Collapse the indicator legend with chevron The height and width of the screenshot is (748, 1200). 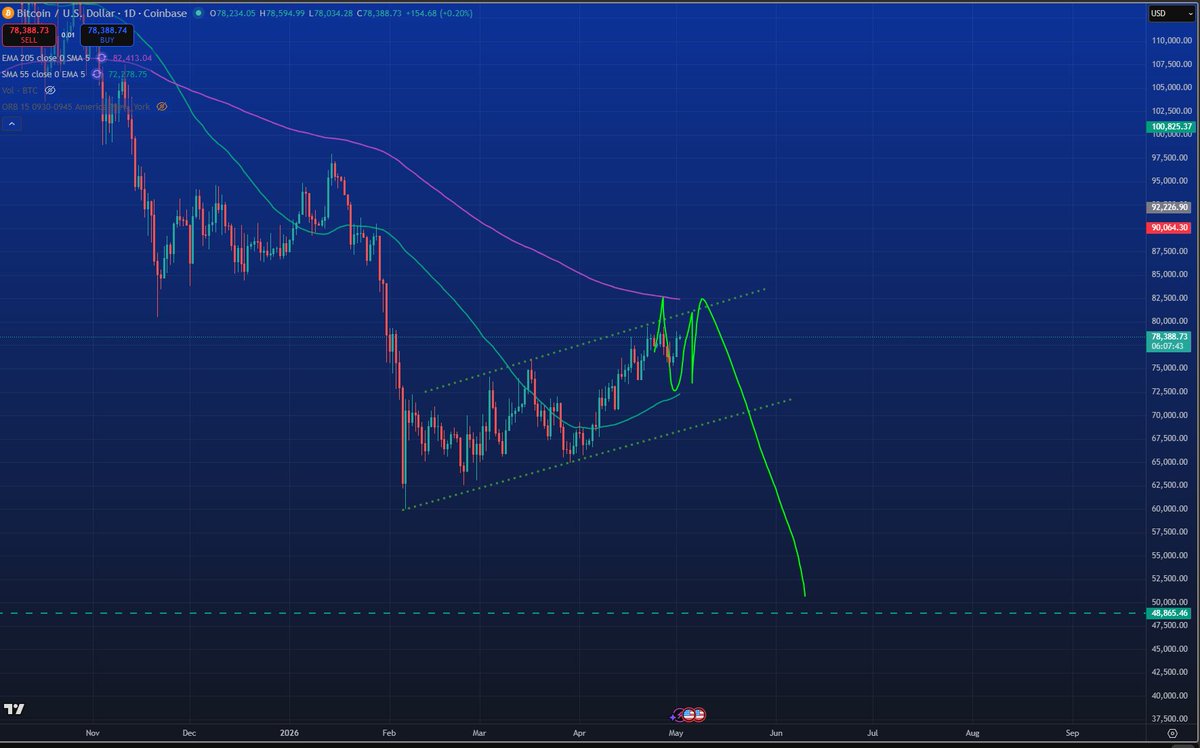pyautogui.click(x=12, y=124)
